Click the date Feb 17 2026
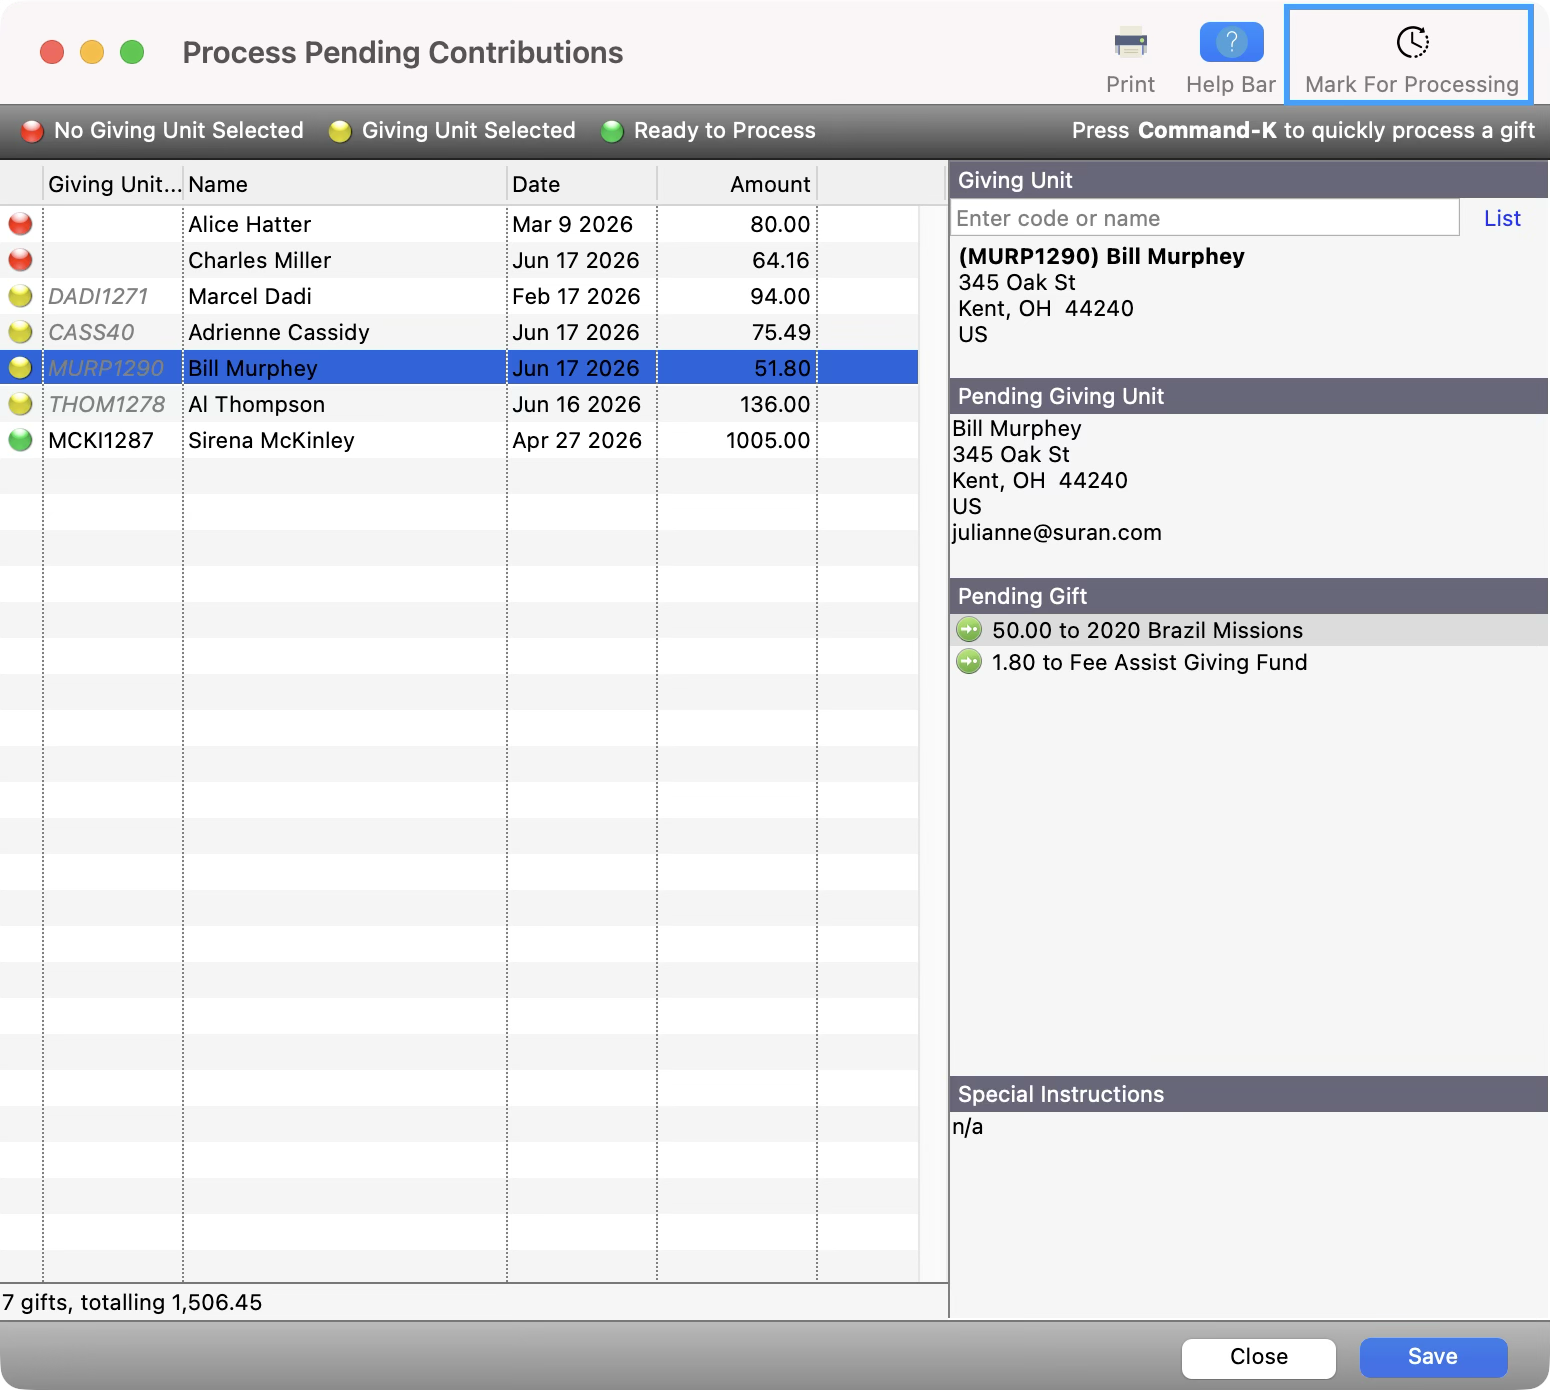 tap(576, 296)
